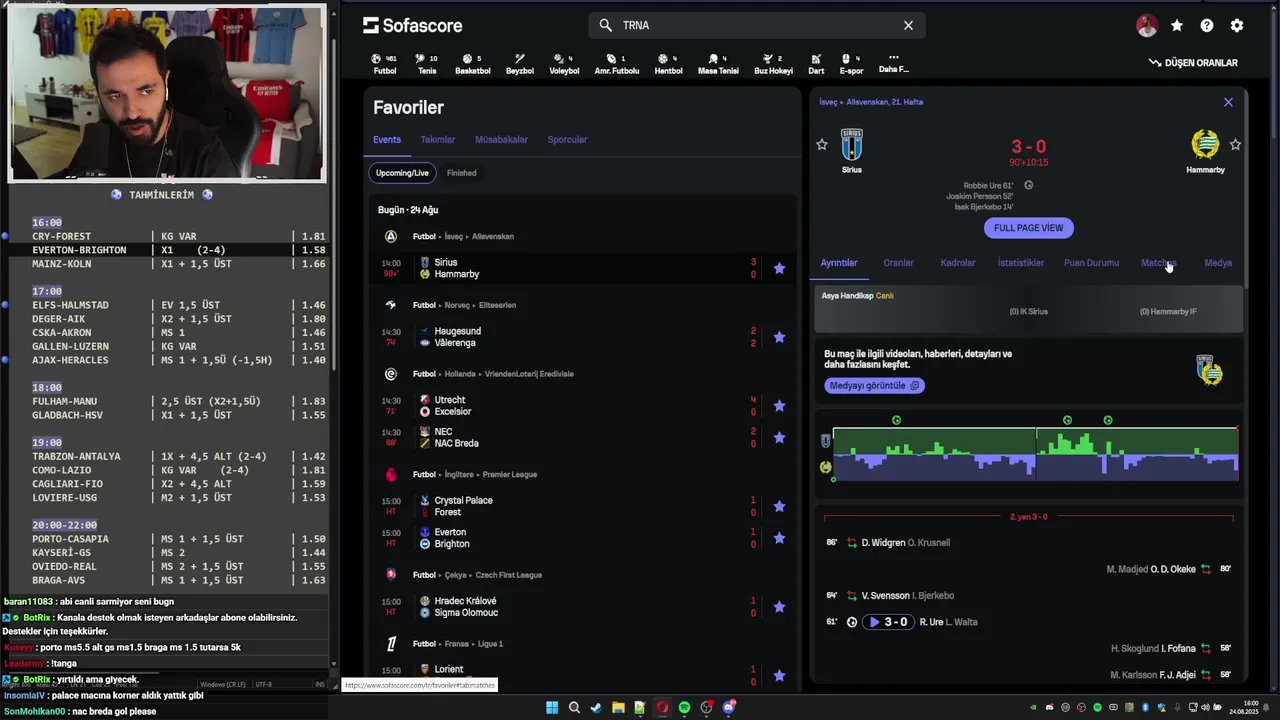The height and width of the screenshot is (720, 1280).
Task: Open the Premier League header link
Action: tap(509, 475)
